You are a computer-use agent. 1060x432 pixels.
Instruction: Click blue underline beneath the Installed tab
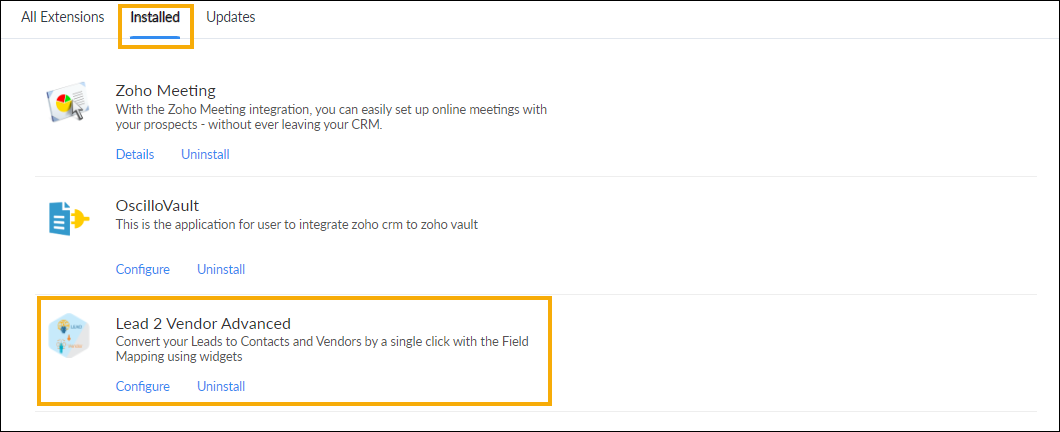coord(155,37)
